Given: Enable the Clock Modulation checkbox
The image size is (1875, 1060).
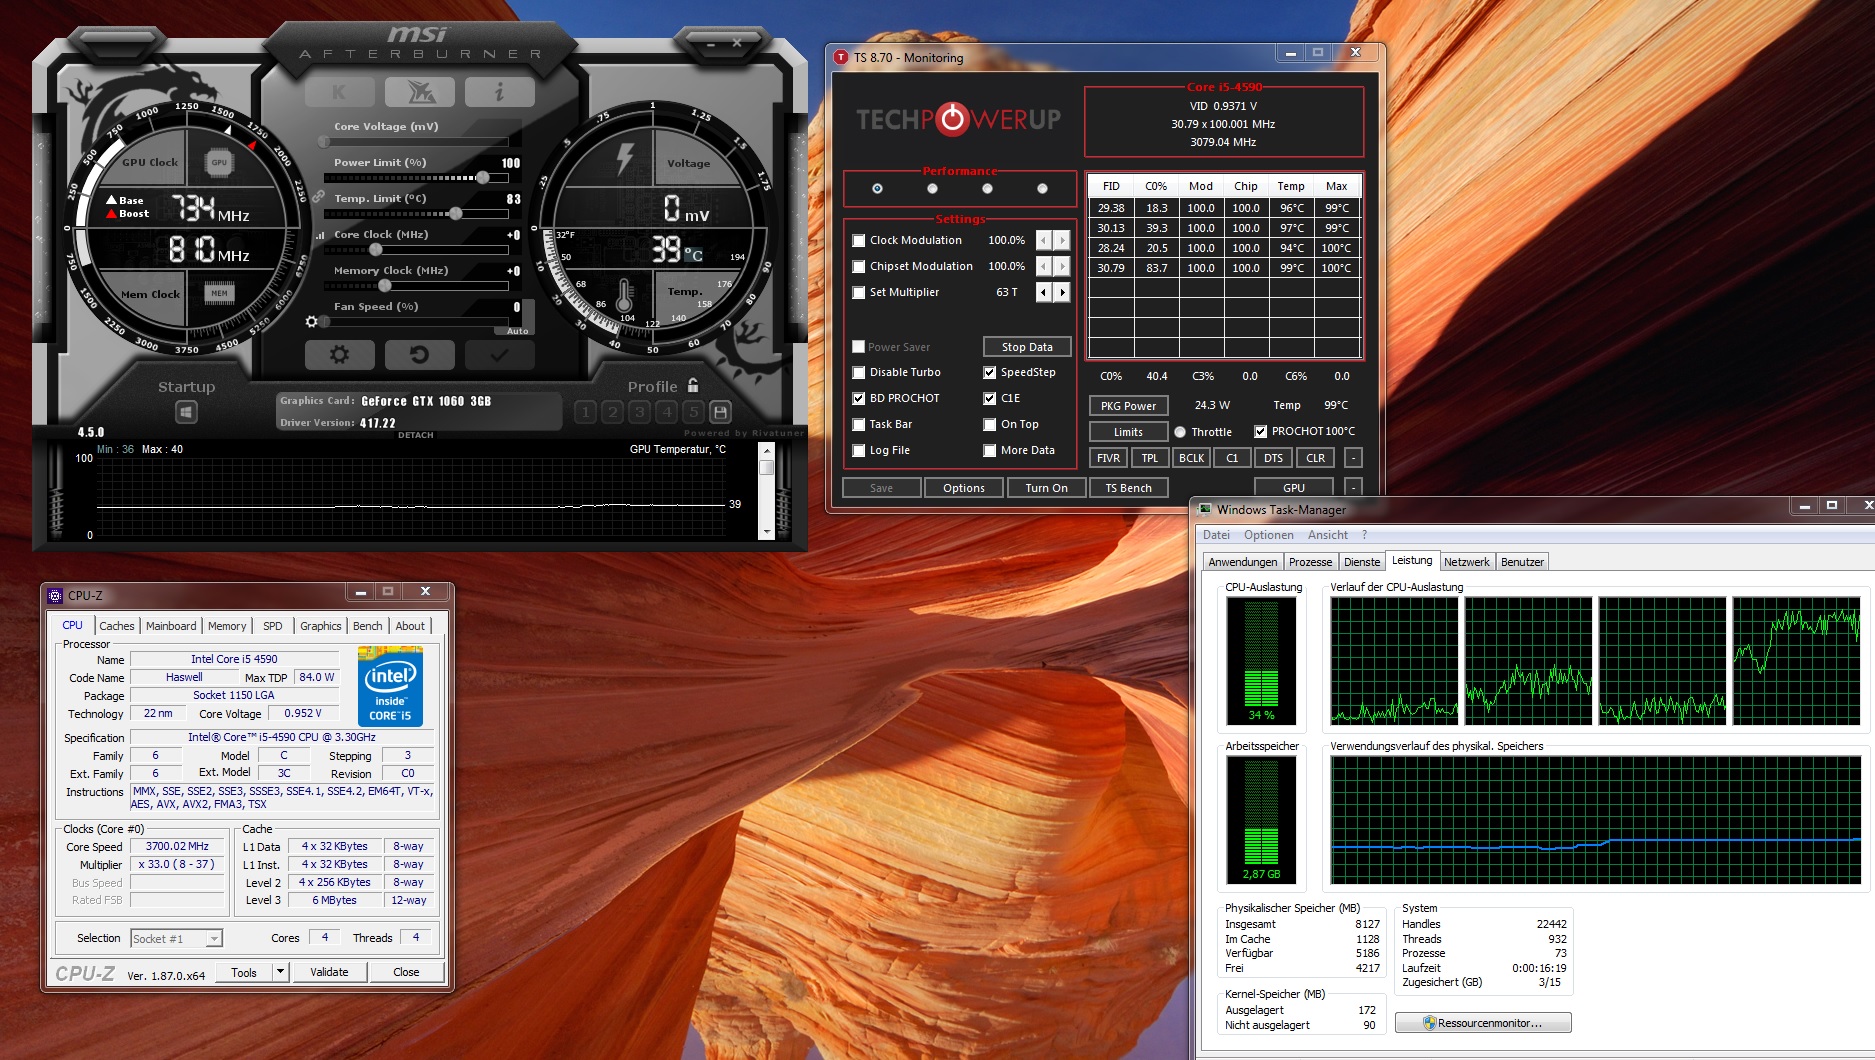Looking at the screenshot, I should 859,240.
